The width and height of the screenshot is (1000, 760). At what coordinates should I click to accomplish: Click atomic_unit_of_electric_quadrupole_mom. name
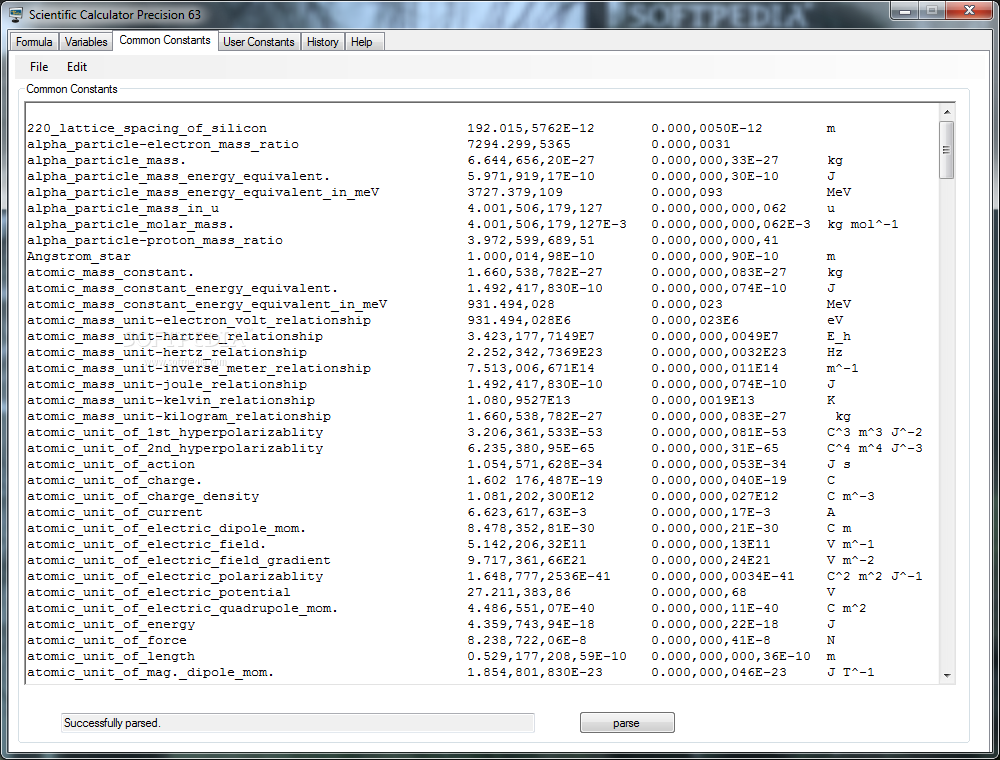click(182, 608)
